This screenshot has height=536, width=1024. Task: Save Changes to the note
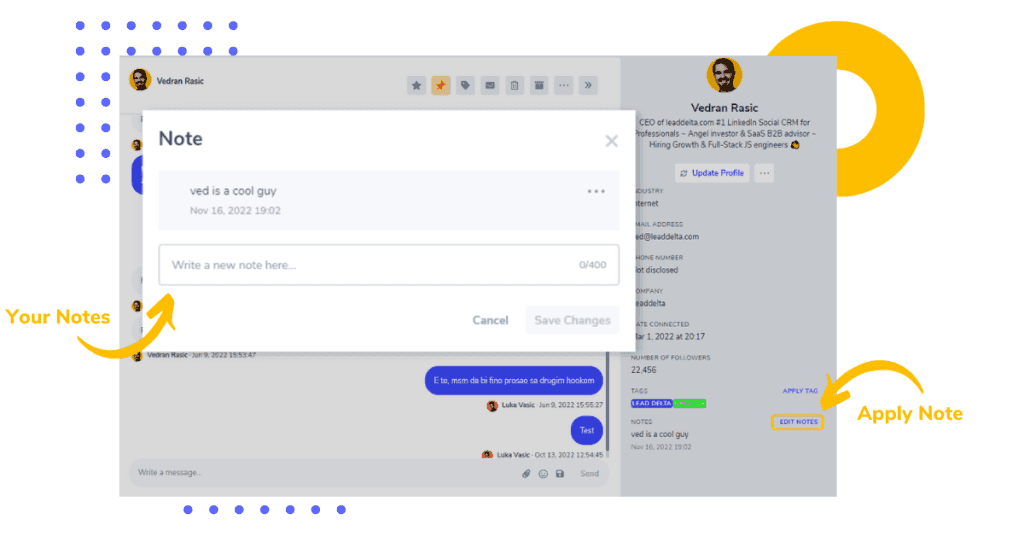point(572,321)
